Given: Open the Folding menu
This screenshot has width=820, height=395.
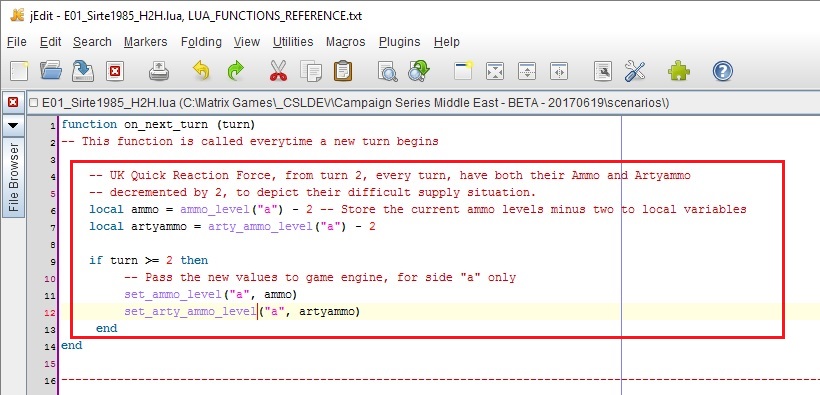Looking at the screenshot, I should click(201, 42).
